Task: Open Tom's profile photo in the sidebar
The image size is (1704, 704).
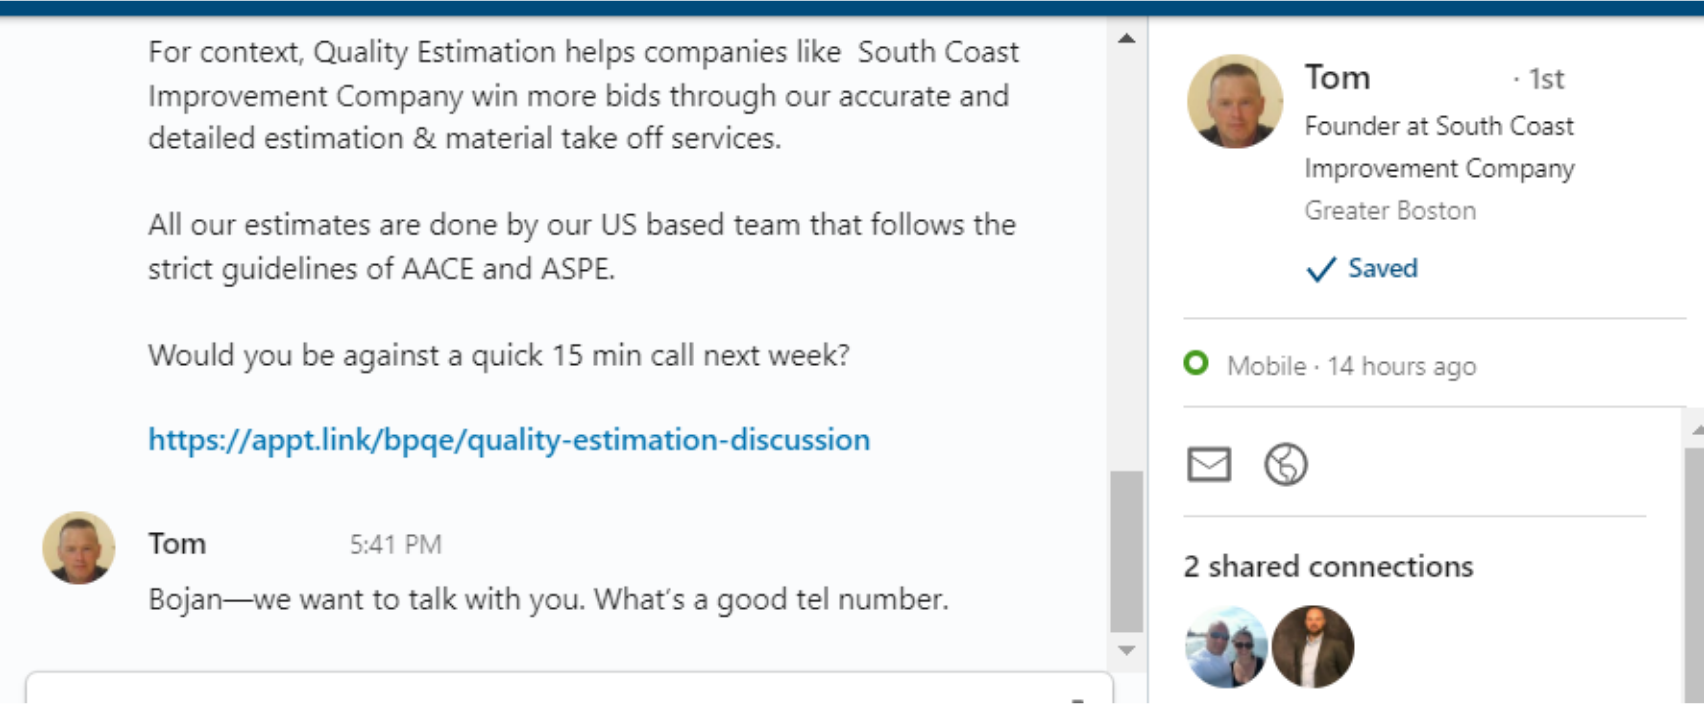Action: (x=1235, y=102)
